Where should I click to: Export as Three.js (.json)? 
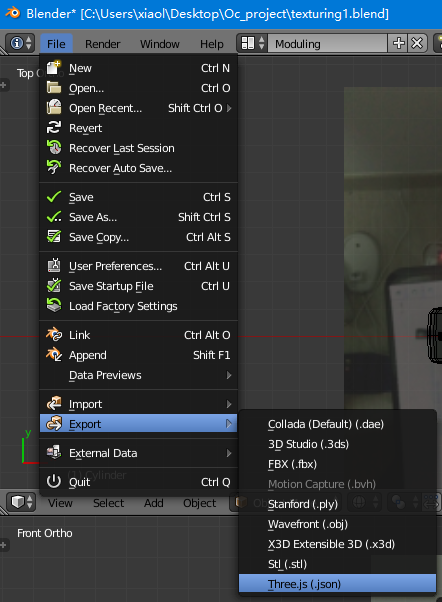tap(338, 584)
